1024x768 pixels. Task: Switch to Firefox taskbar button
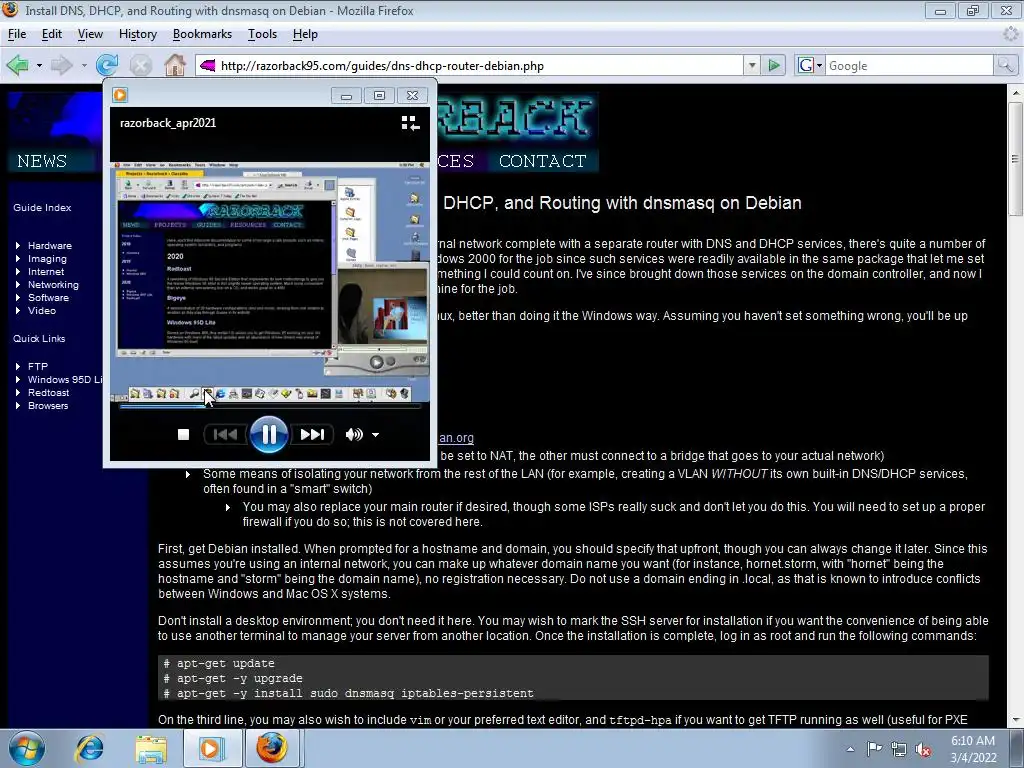(272, 748)
